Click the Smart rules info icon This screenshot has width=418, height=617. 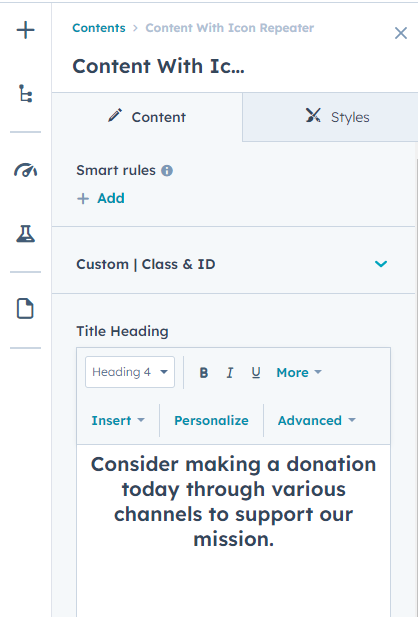[167, 171]
